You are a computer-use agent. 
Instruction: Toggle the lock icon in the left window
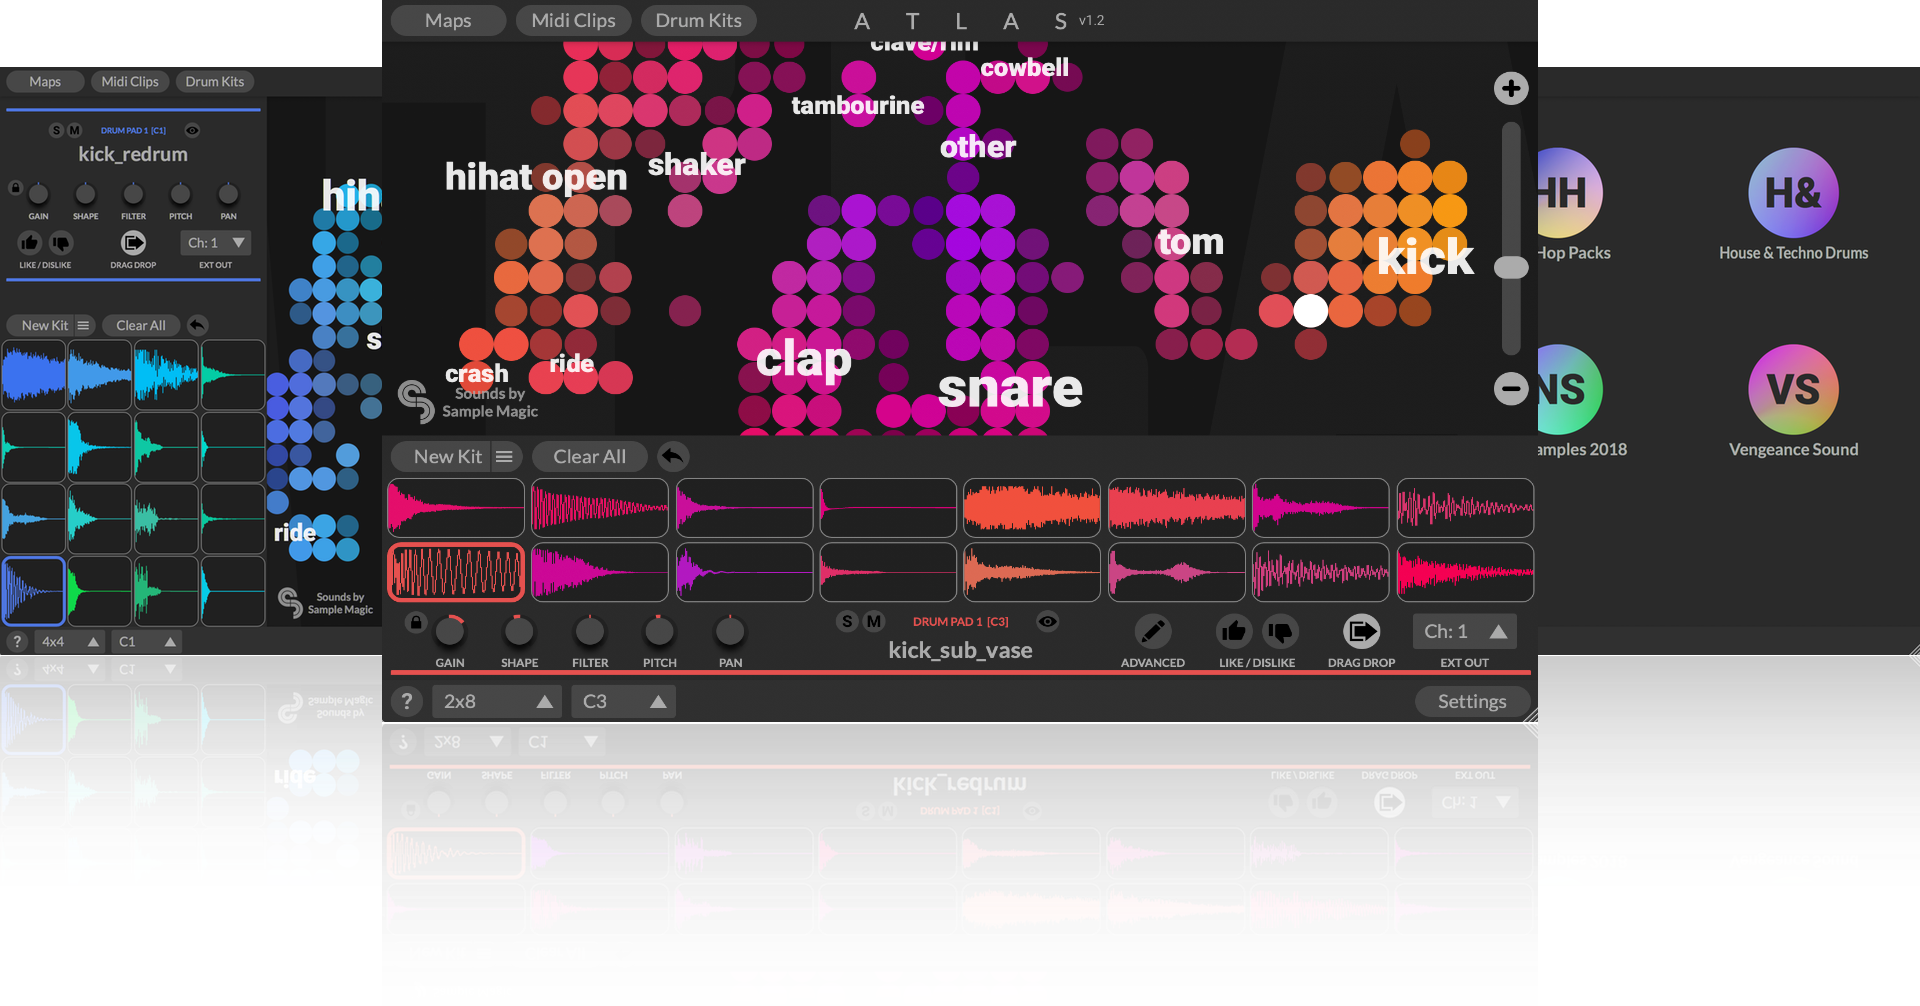coord(15,188)
